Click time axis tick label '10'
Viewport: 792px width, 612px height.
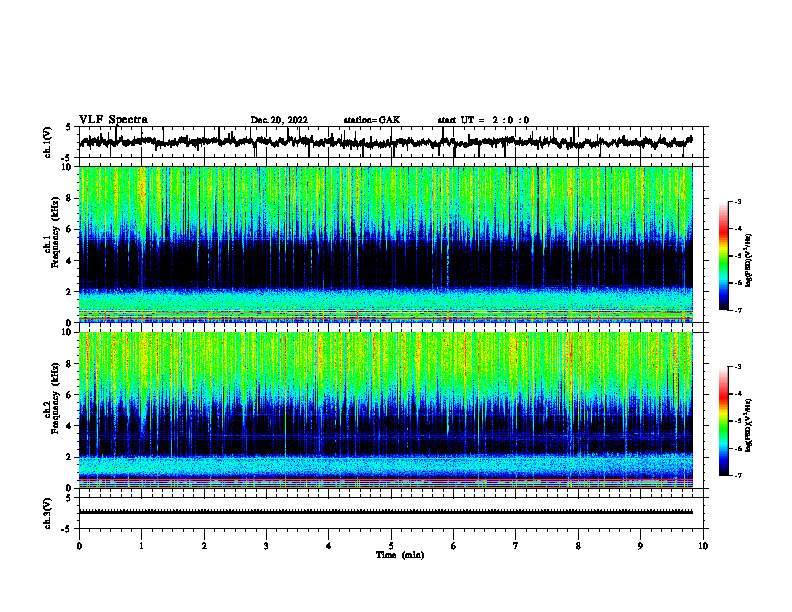click(703, 546)
